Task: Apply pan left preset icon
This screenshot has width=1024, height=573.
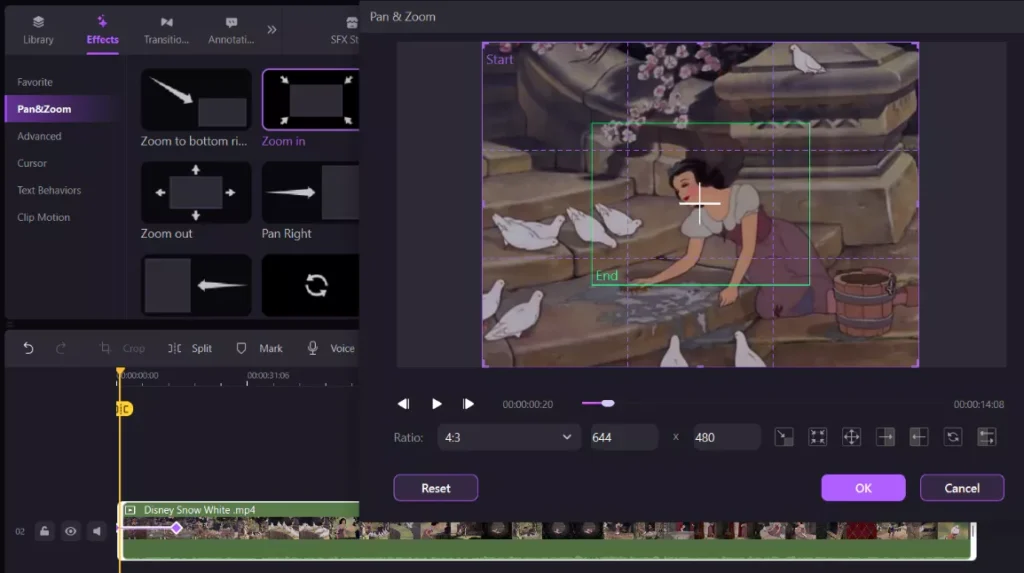Action: (919, 436)
